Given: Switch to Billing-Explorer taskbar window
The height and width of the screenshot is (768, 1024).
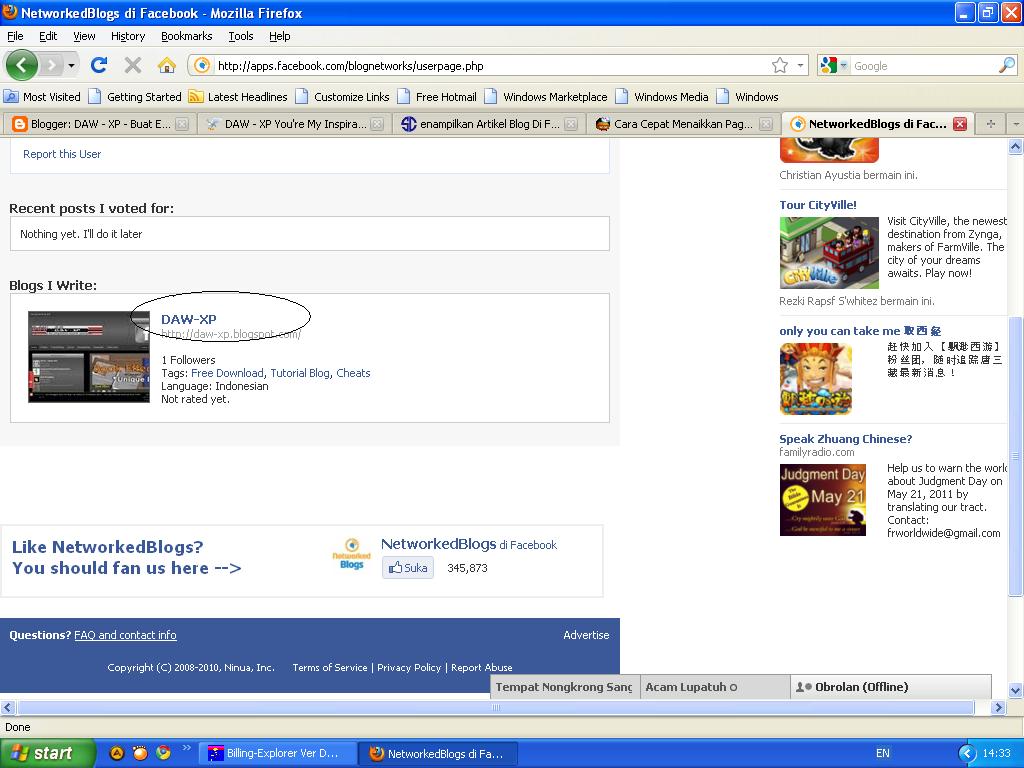Looking at the screenshot, I should click(277, 753).
